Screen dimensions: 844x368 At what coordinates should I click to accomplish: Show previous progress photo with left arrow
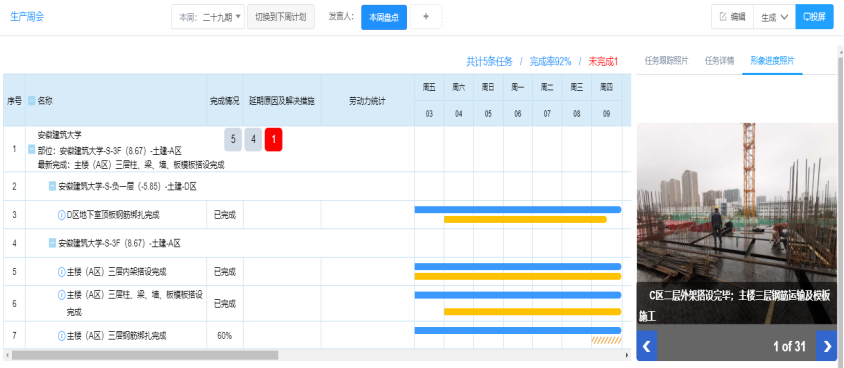click(x=647, y=346)
